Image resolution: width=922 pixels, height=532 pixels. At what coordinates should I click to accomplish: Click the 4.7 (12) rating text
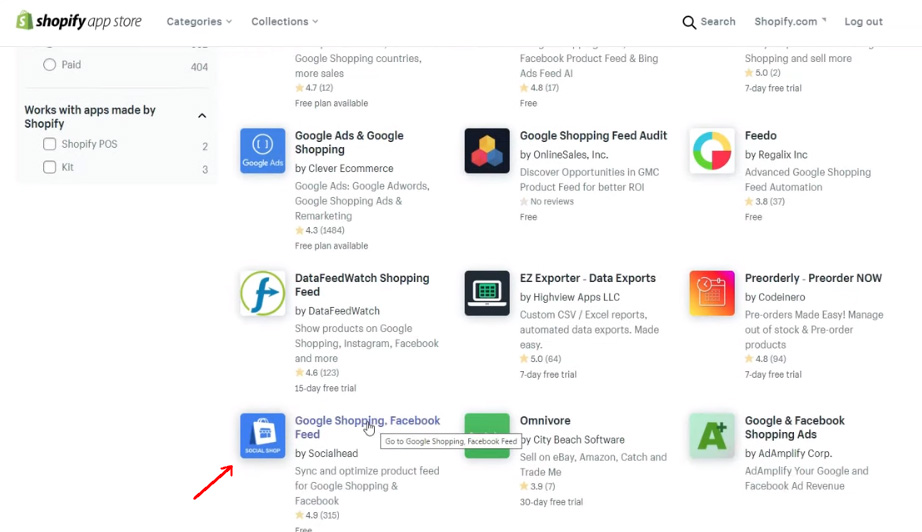coord(314,88)
